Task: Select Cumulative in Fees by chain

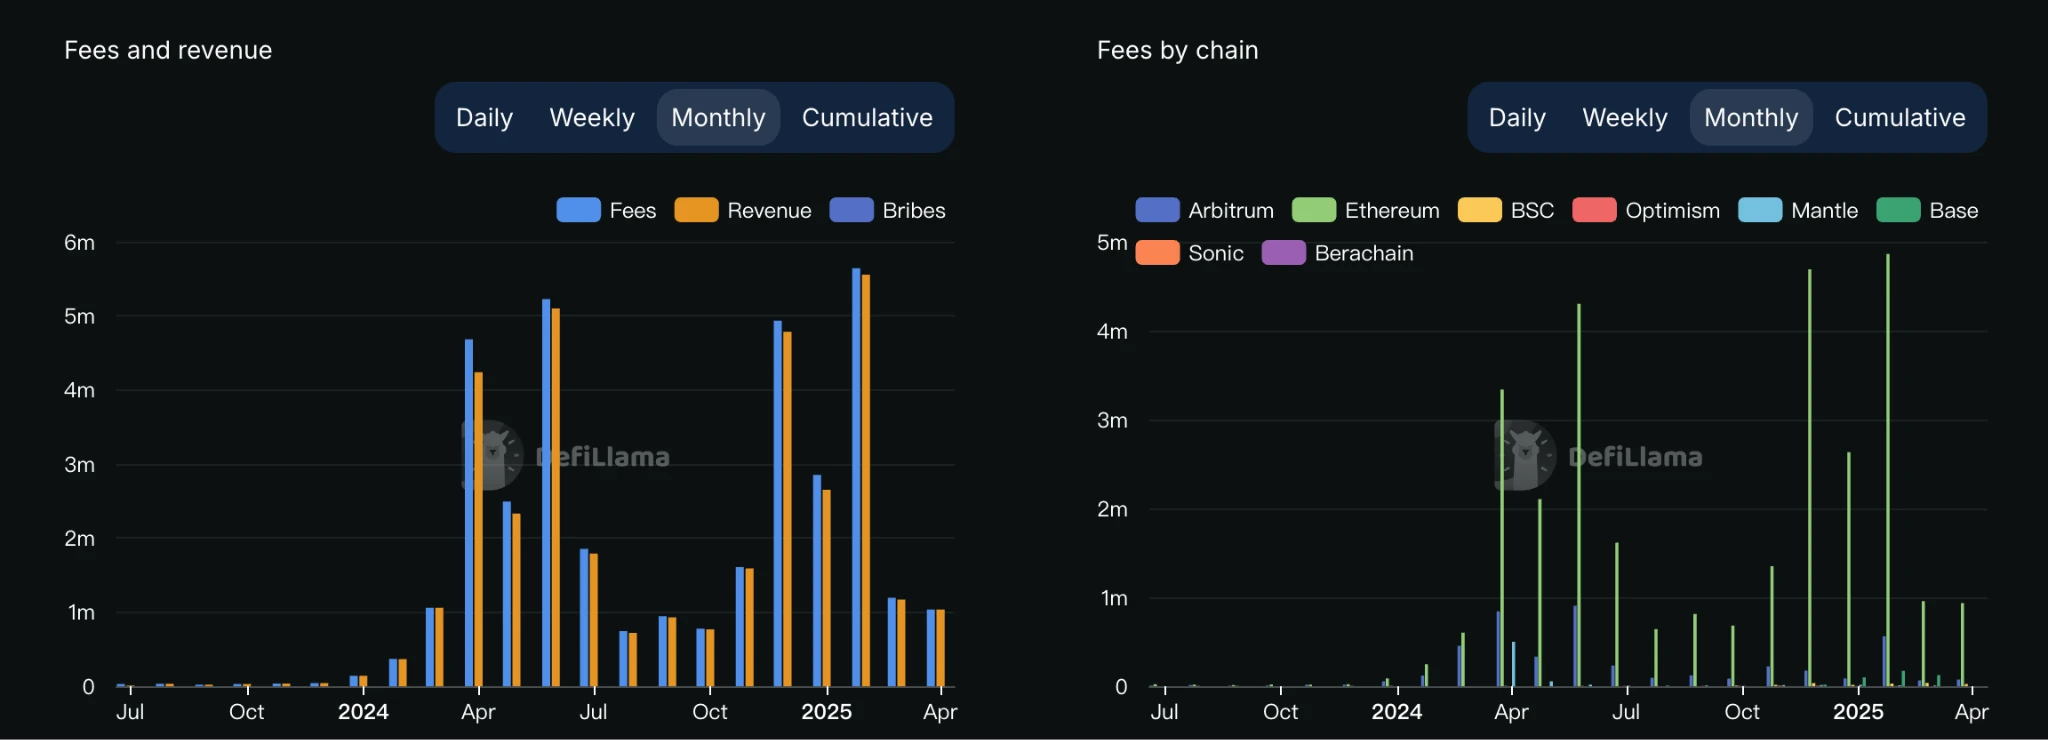Action: (1900, 118)
